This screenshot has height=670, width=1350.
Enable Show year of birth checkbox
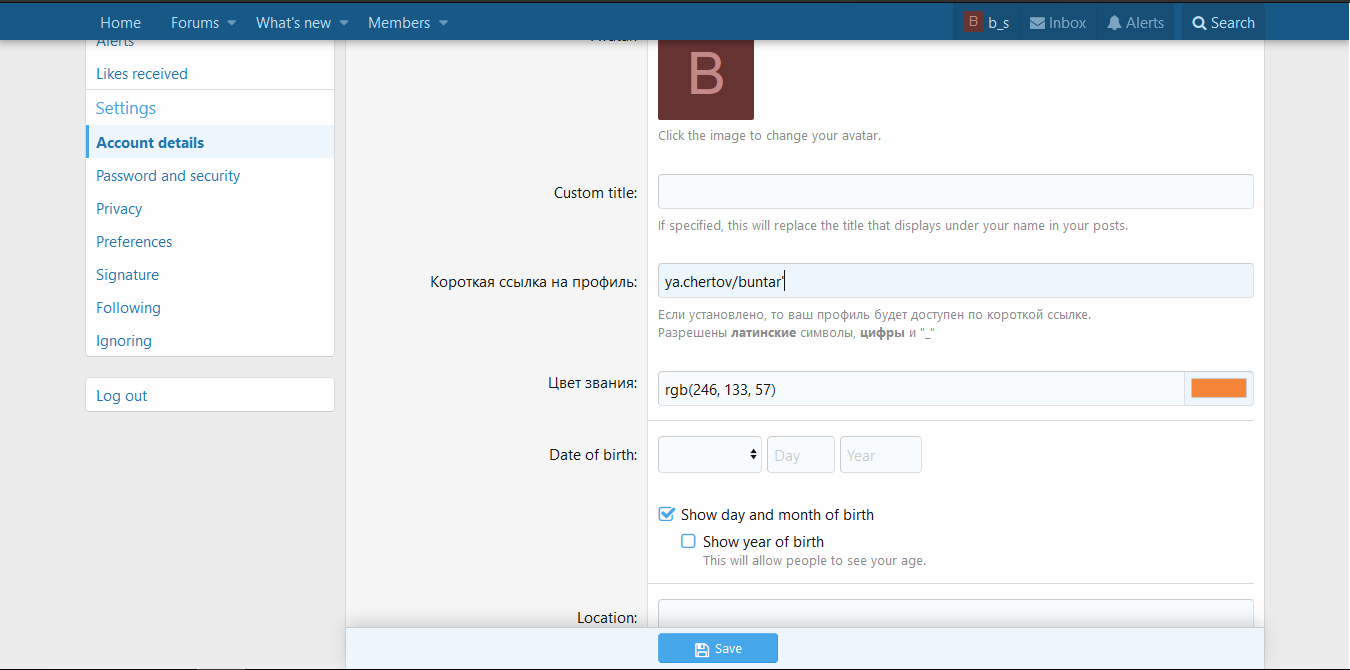(688, 541)
